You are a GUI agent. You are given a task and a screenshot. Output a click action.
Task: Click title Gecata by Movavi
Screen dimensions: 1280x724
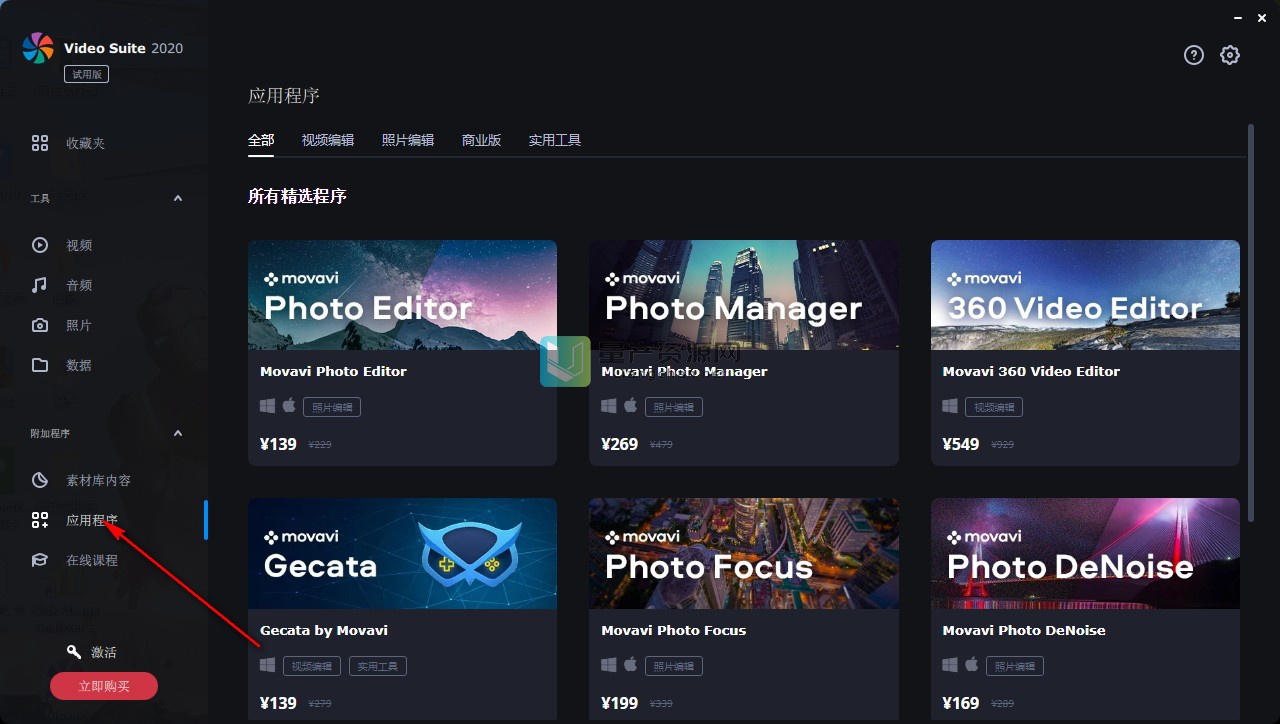(x=324, y=630)
